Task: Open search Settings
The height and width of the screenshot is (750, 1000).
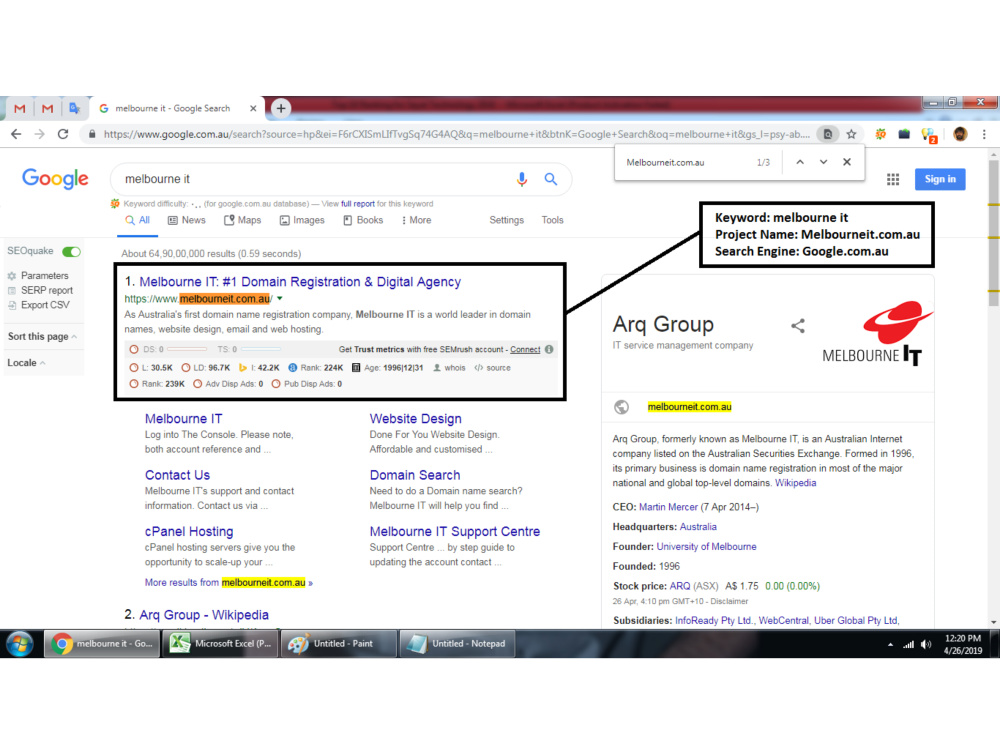Action: pyautogui.click(x=506, y=220)
